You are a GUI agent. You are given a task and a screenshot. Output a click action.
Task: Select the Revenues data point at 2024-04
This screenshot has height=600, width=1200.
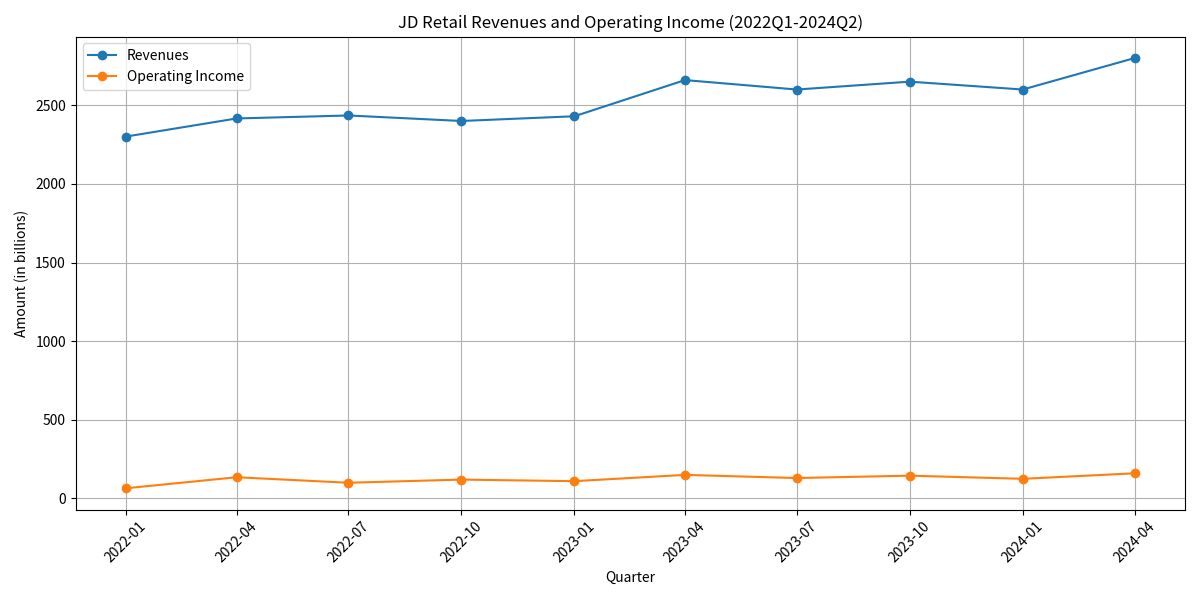pyautogui.click(x=1135, y=58)
